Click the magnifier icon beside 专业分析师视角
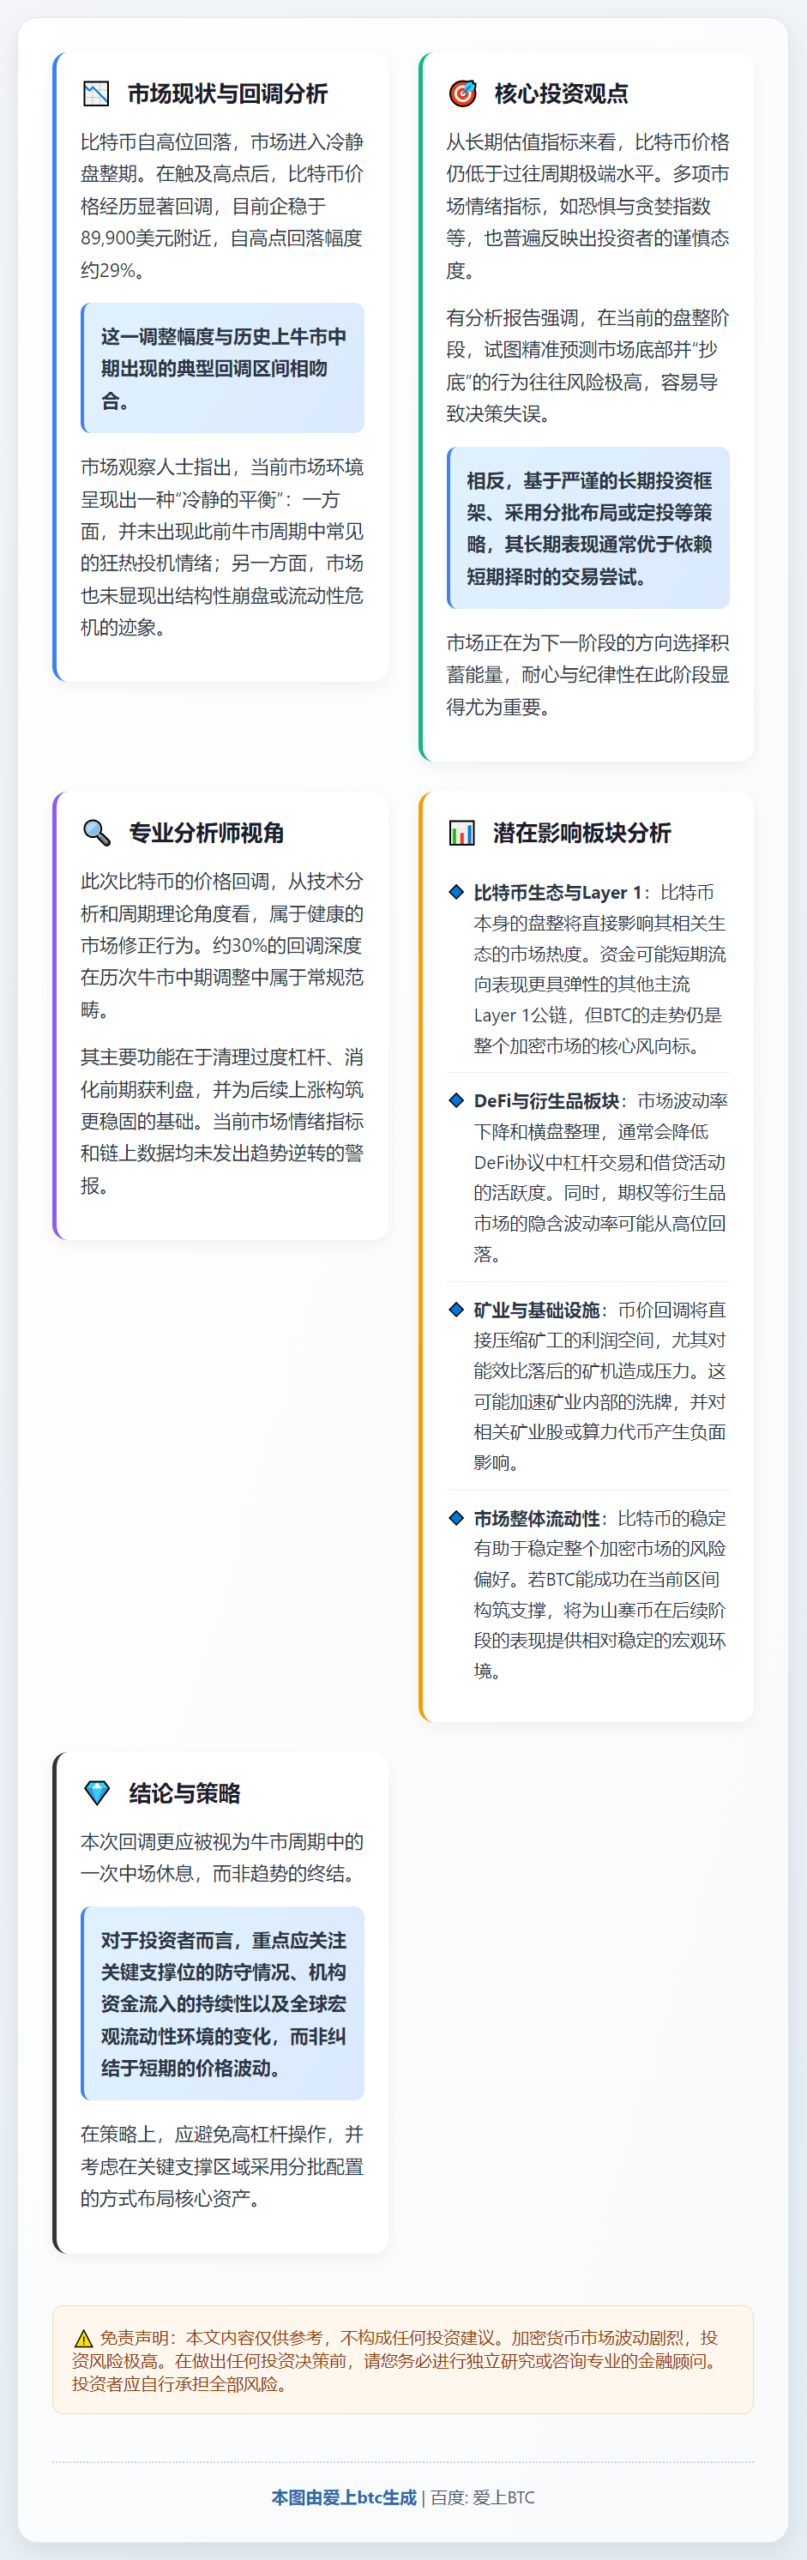 point(96,833)
